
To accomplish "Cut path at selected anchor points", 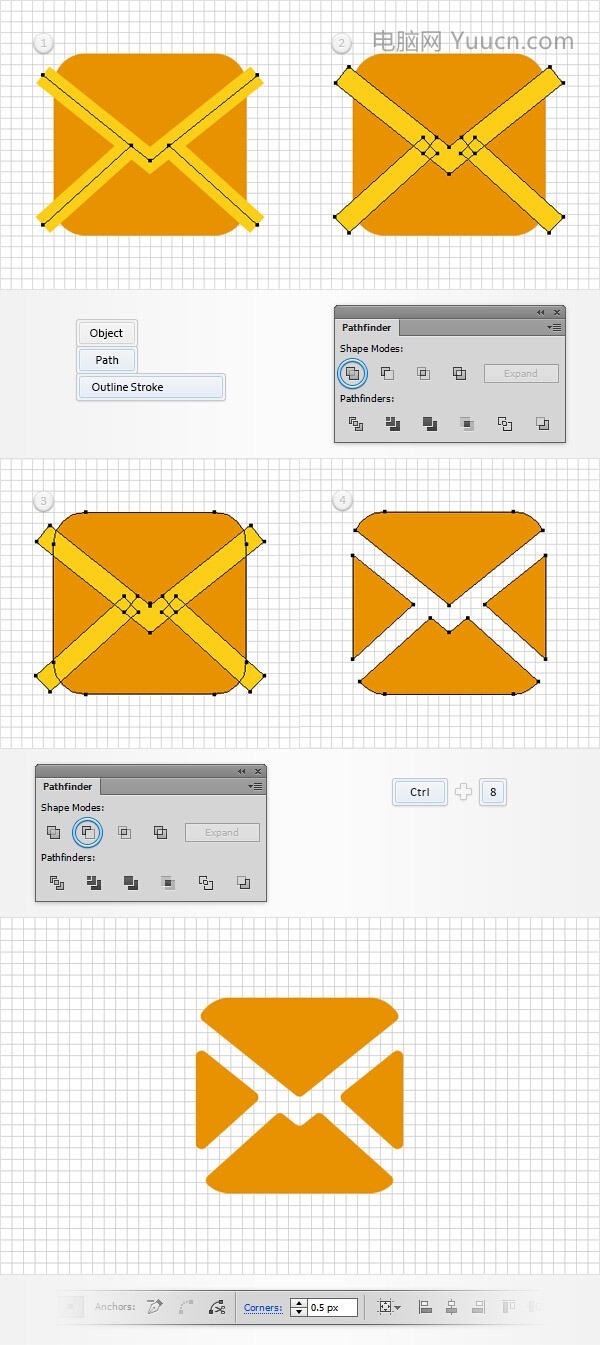I will click(x=217, y=1306).
